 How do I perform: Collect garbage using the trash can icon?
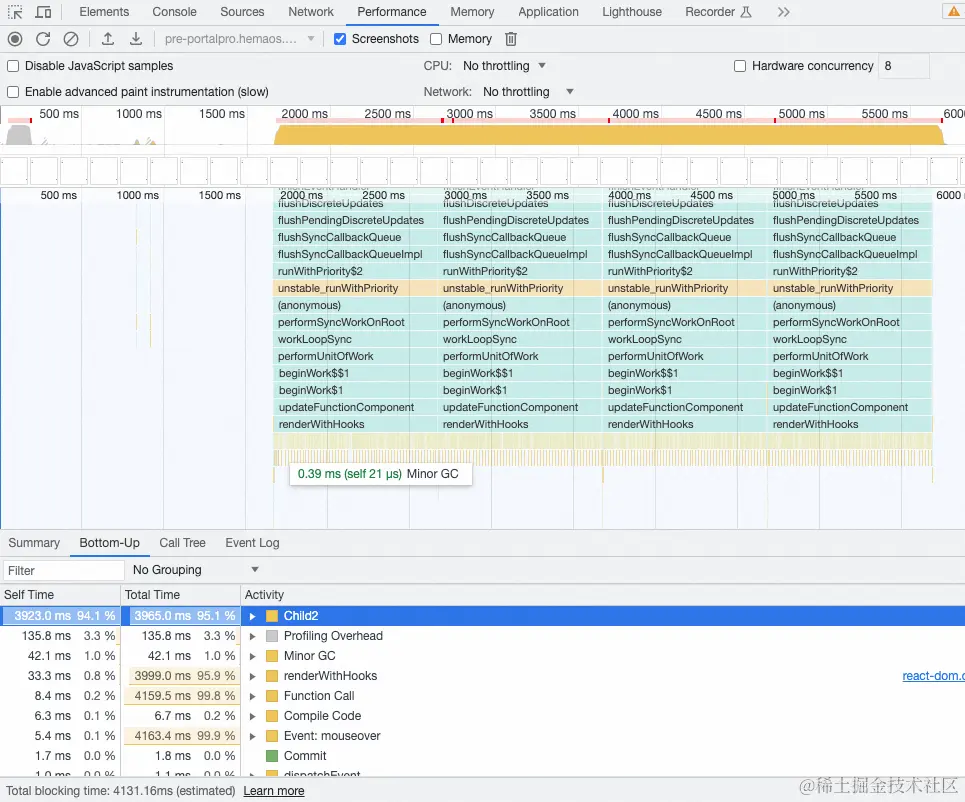[511, 39]
